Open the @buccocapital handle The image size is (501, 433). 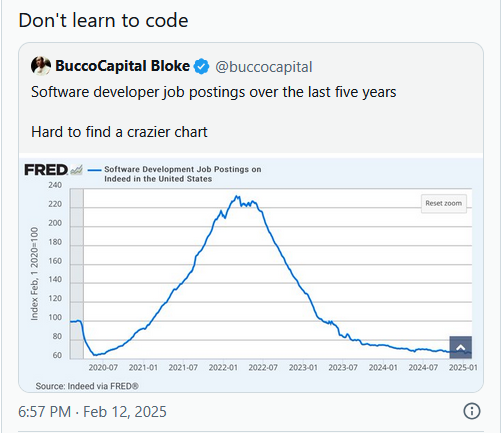click(x=264, y=67)
